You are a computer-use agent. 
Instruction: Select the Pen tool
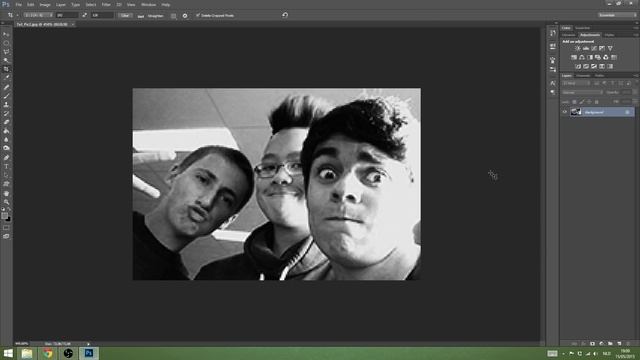point(6,158)
